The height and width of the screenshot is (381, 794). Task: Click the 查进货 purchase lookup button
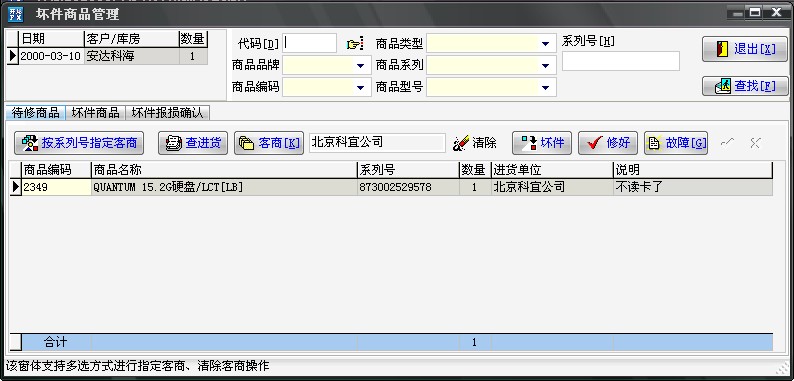pos(193,143)
